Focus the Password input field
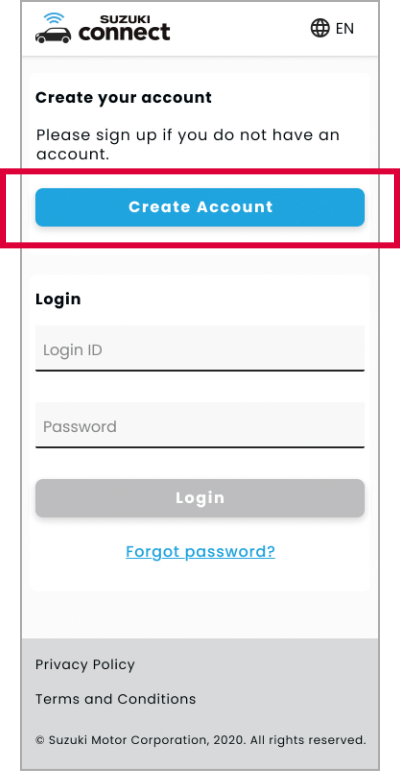Viewport: 400px width, 771px height. coord(200,425)
